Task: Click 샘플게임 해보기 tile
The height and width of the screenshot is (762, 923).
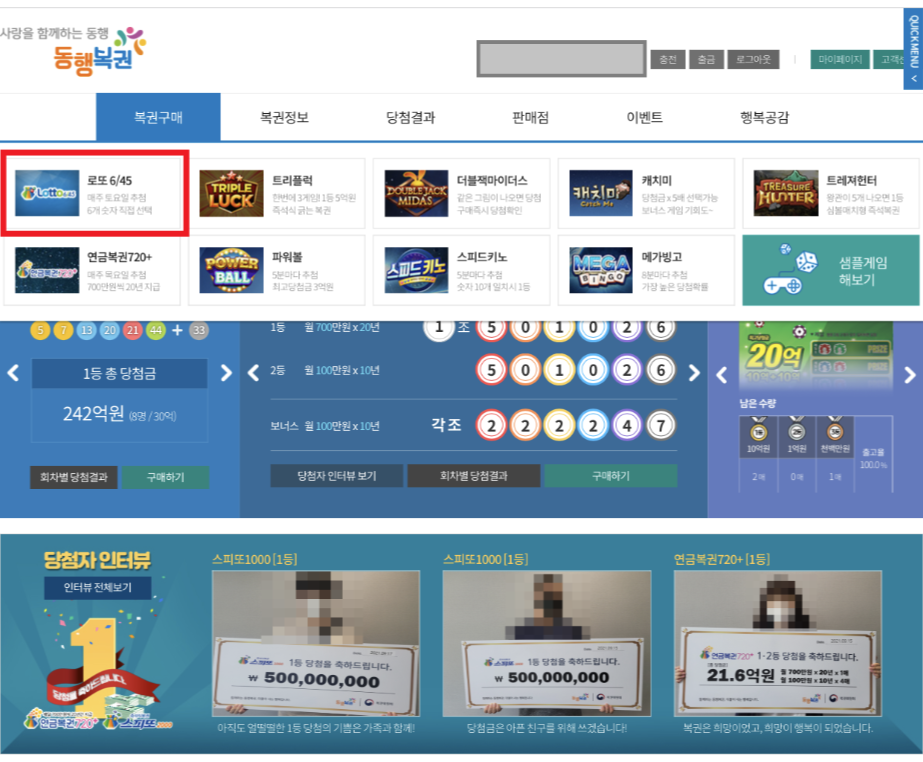Action: click(x=831, y=270)
